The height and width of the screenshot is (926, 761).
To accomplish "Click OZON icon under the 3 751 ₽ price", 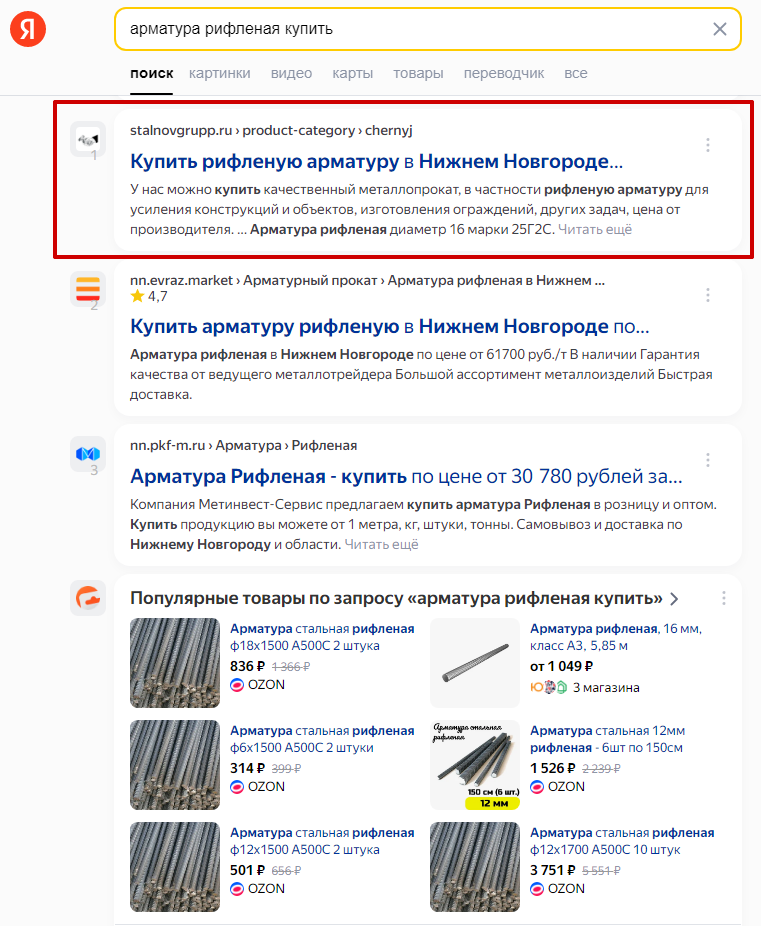I will pyautogui.click(x=537, y=889).
